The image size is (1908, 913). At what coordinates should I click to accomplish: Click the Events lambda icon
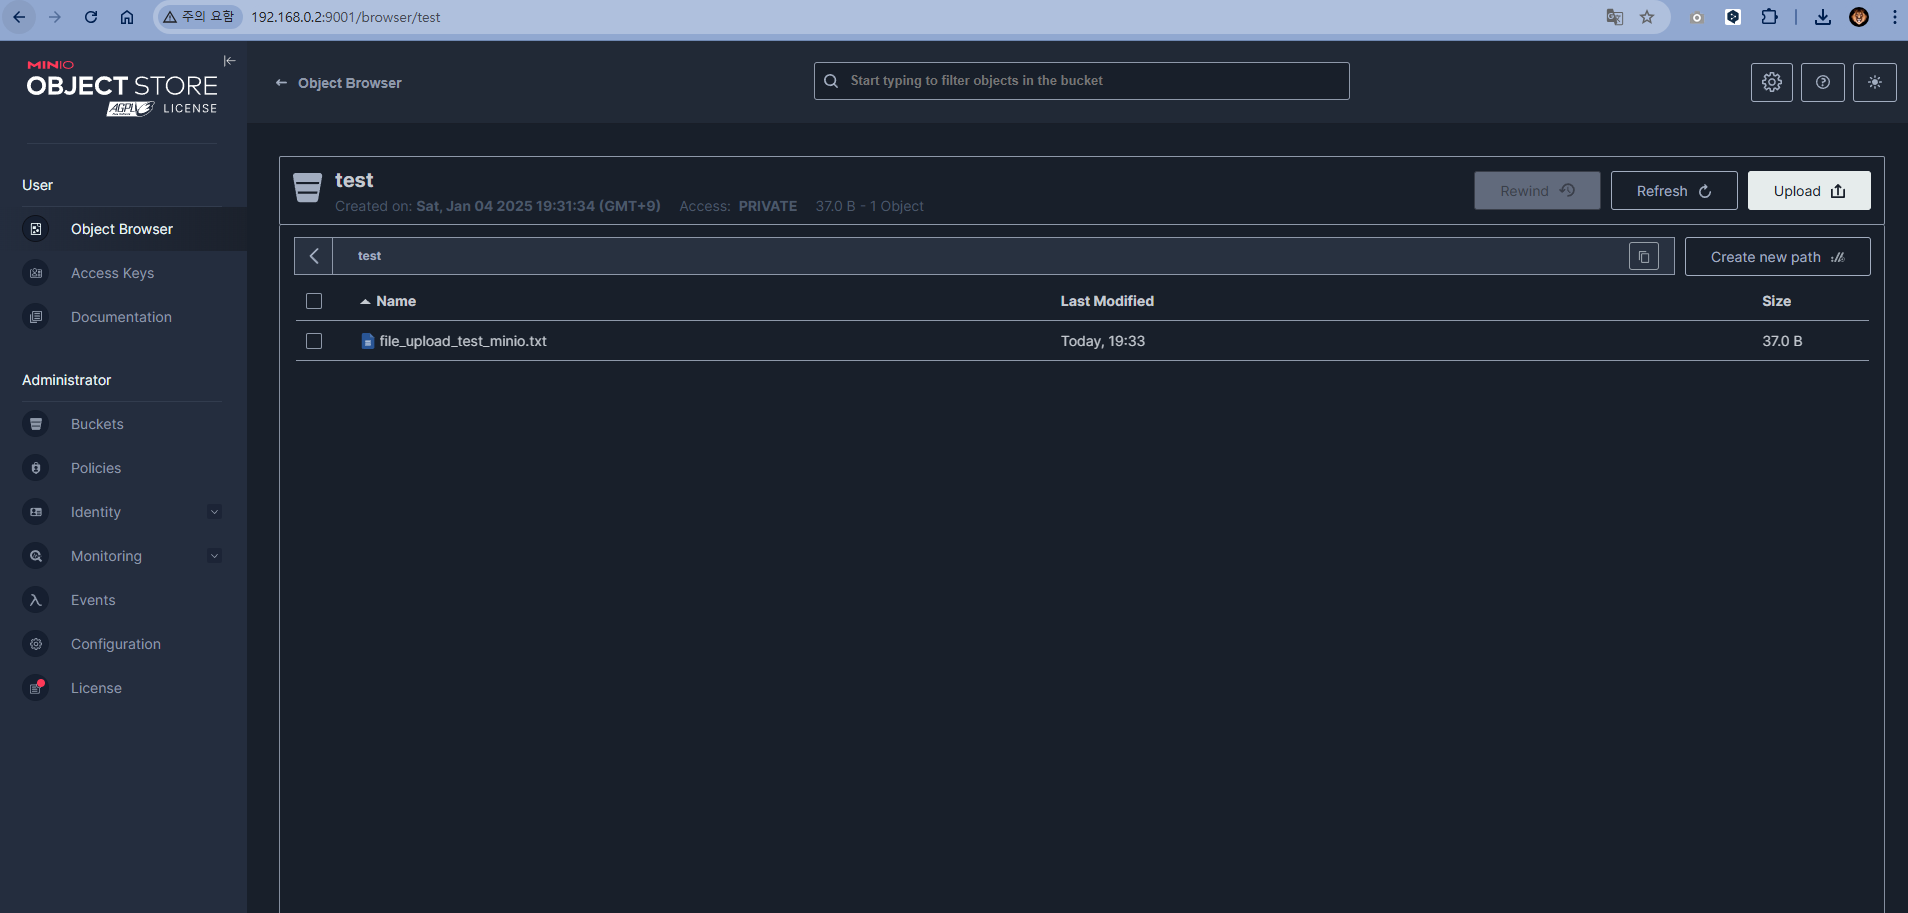coord(36,599)
